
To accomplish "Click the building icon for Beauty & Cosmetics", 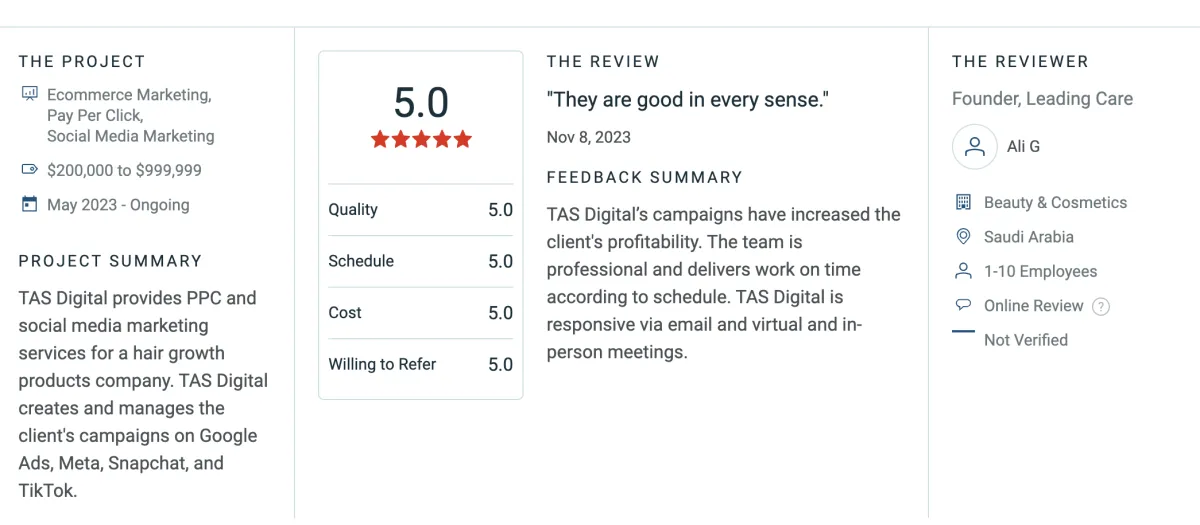I will [x=963, y=202].
